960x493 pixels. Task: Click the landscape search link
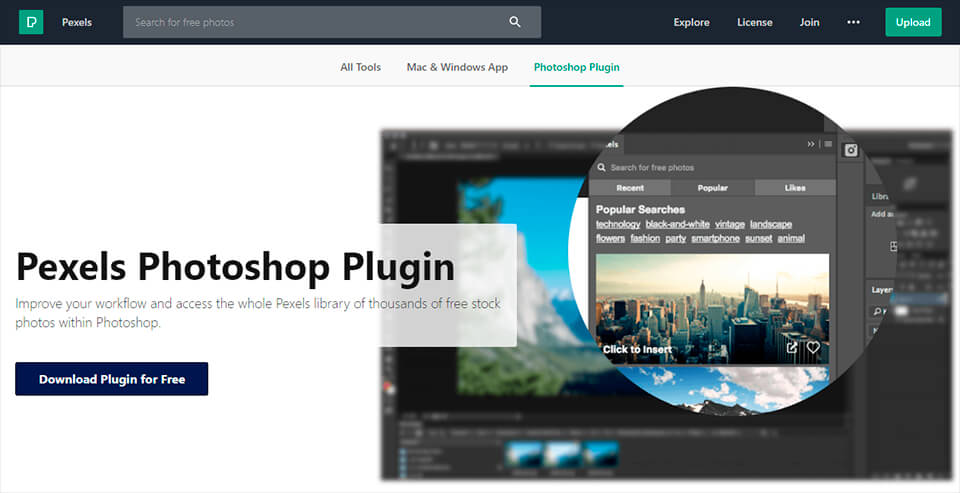(x=771, y=224)
